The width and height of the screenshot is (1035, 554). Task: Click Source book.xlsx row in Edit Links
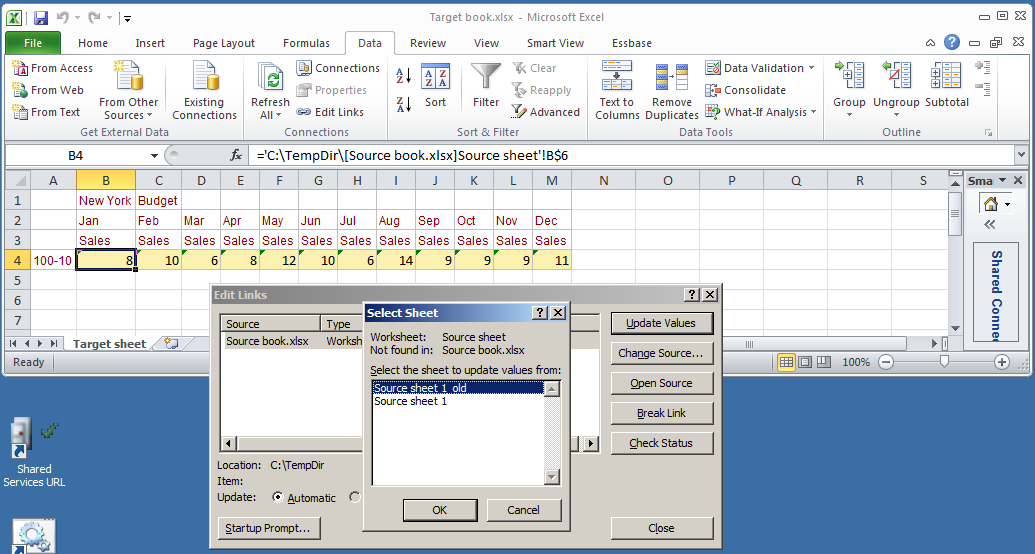point(294,341)
